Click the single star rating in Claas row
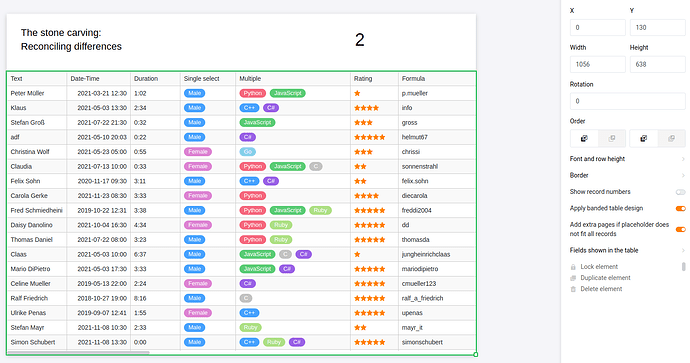The height and width of the screenshot is (363, 690). point(357,254)
